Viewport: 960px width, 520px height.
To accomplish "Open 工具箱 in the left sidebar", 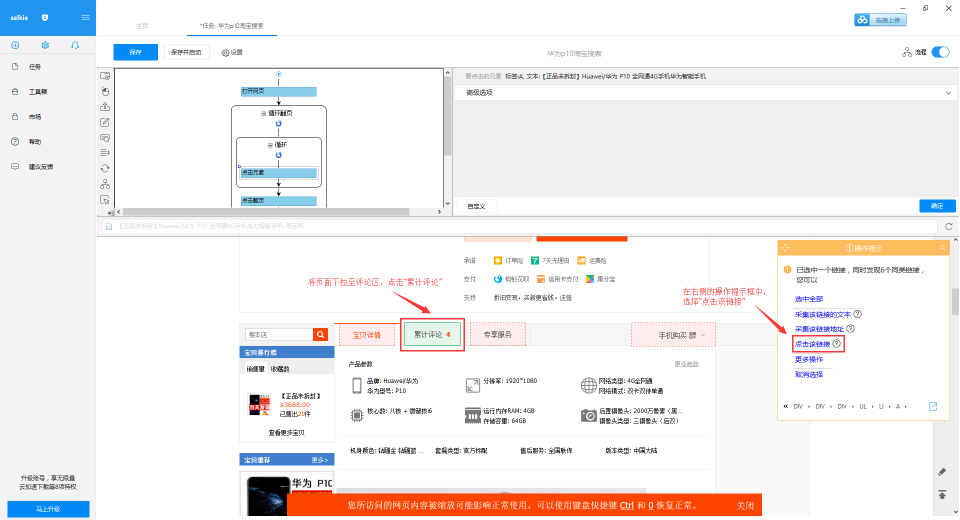I will pos(37,92).
